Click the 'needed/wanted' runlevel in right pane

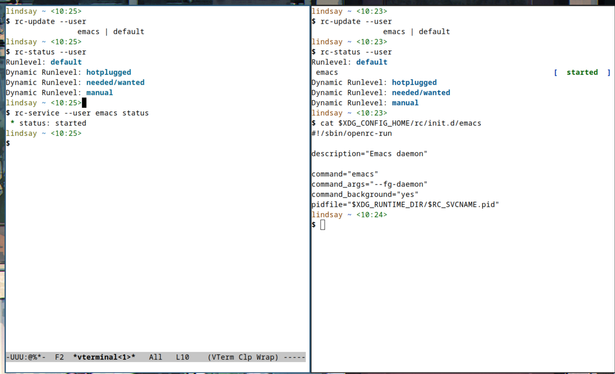(x=421, y=93)
